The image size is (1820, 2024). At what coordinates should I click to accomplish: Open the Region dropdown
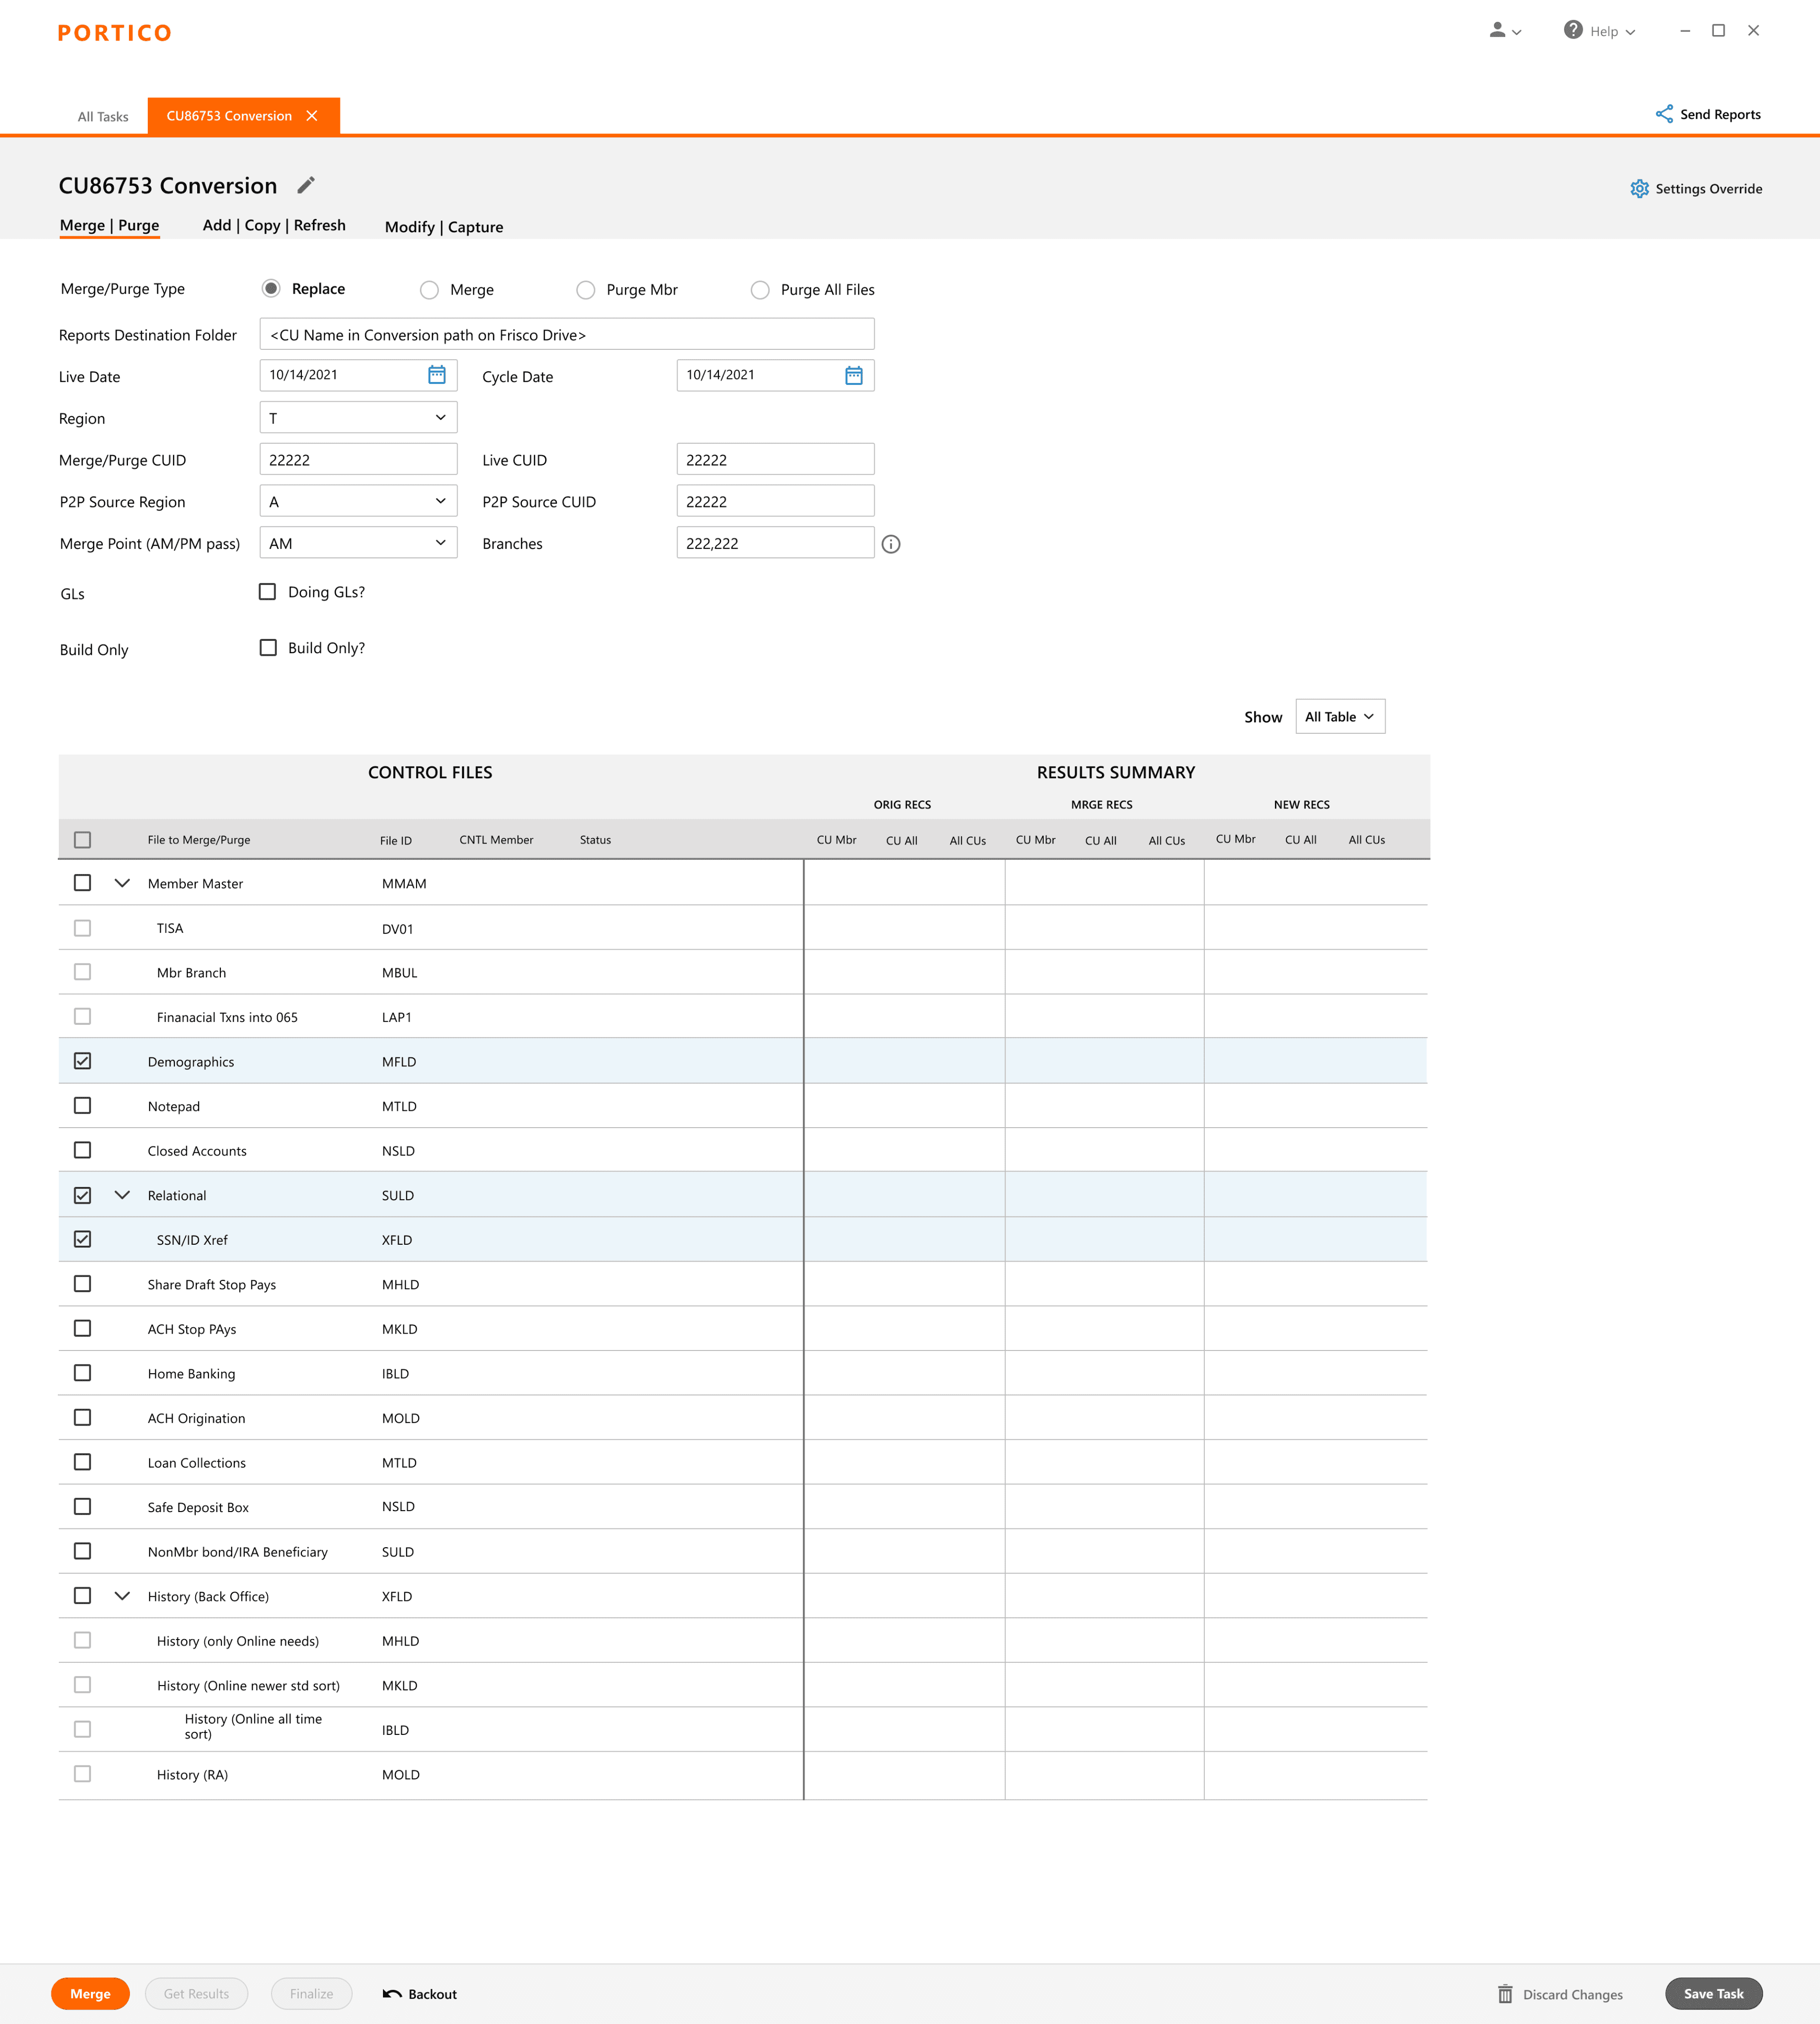pyautogui.click(x=358, y=418)
